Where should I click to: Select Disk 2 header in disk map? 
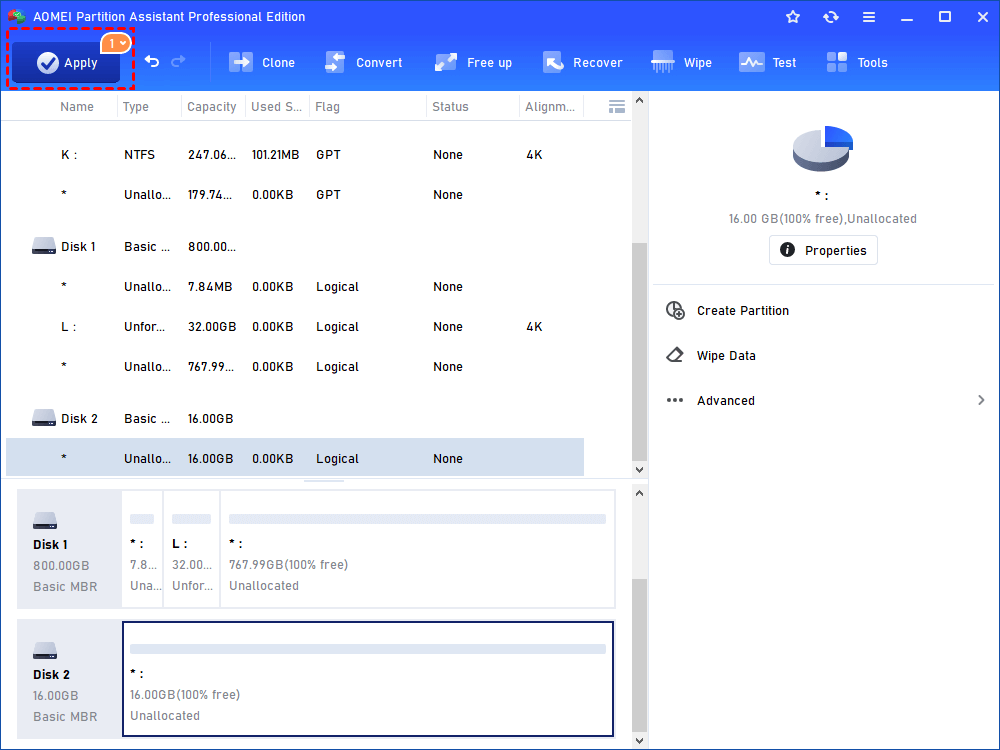(69, 679)
